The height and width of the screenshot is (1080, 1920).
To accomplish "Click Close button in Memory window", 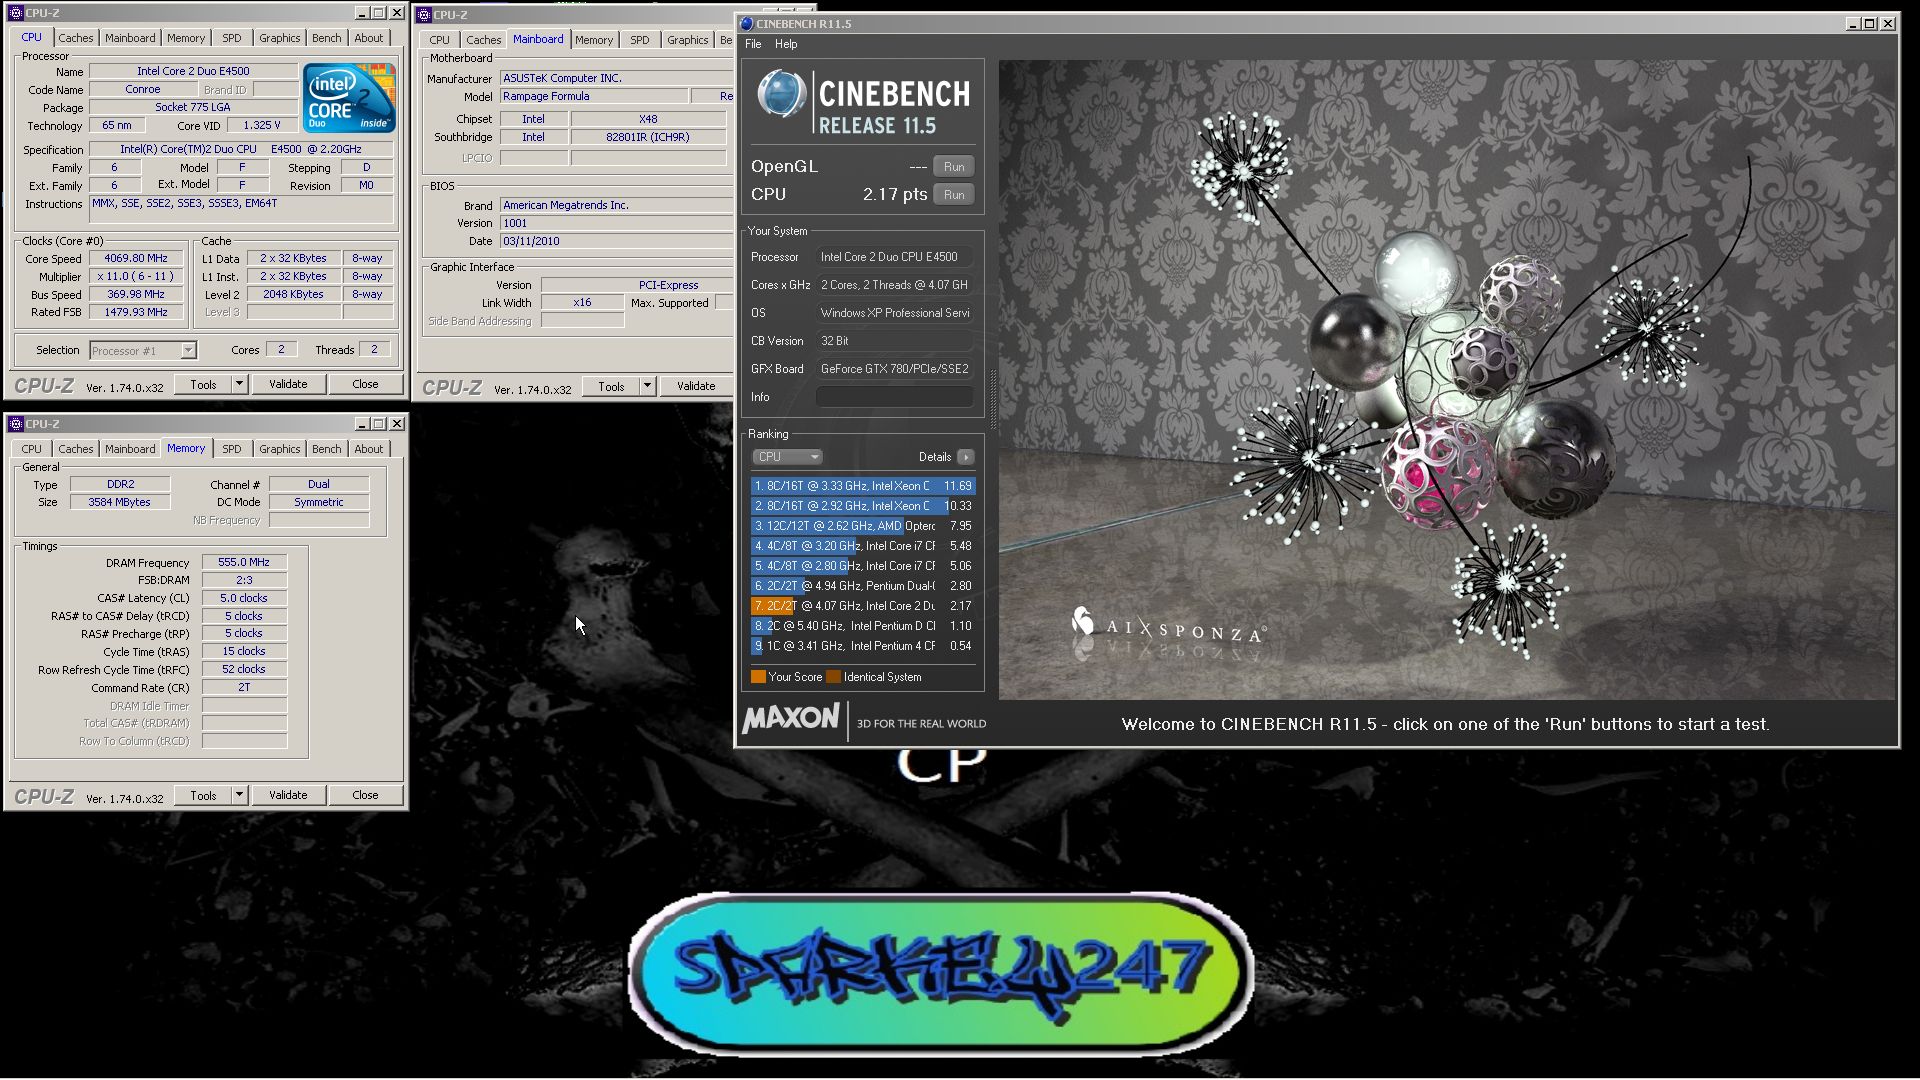I will click(x=365, y=795).
